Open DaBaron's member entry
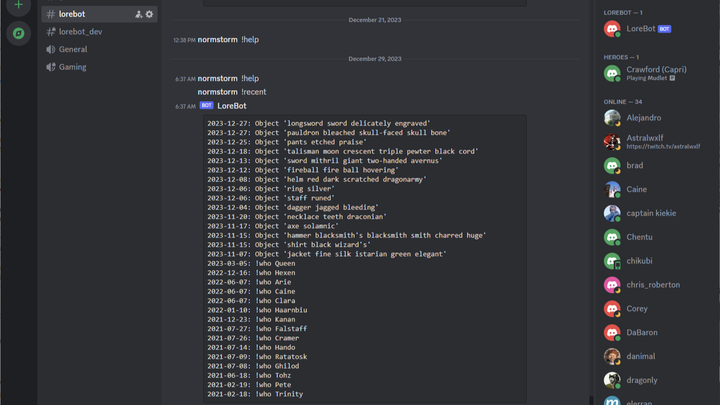The width and height of the screenshot is (720, 405). click(642, 332)
